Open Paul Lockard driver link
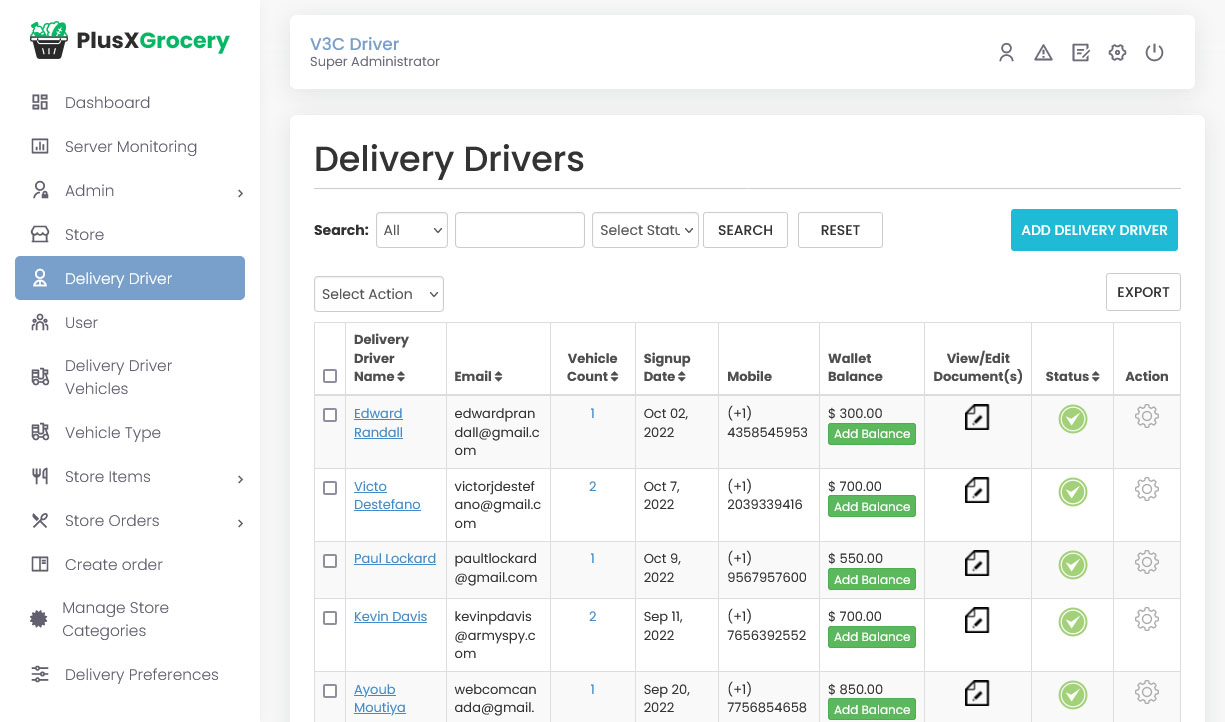Viewport: 1225px width, 722px height. point(395,559)
